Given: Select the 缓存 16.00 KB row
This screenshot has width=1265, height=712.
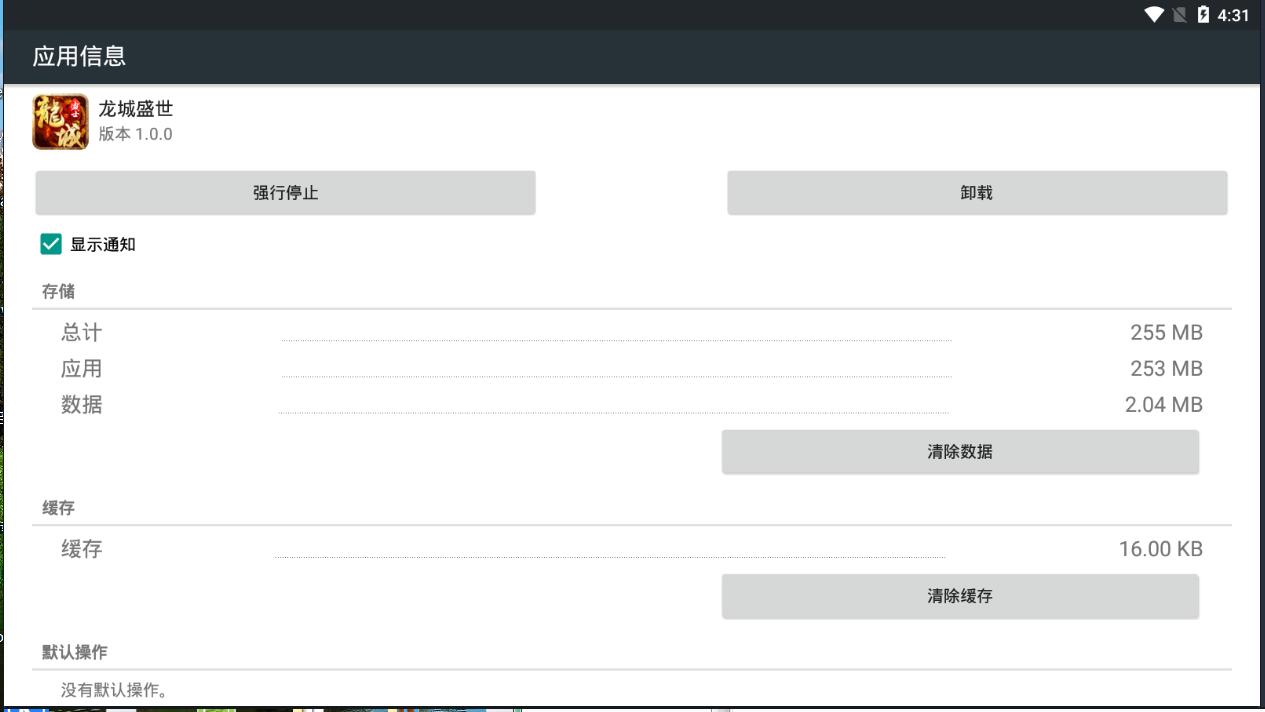Looking at the screenshot, I should coord(631,549).
